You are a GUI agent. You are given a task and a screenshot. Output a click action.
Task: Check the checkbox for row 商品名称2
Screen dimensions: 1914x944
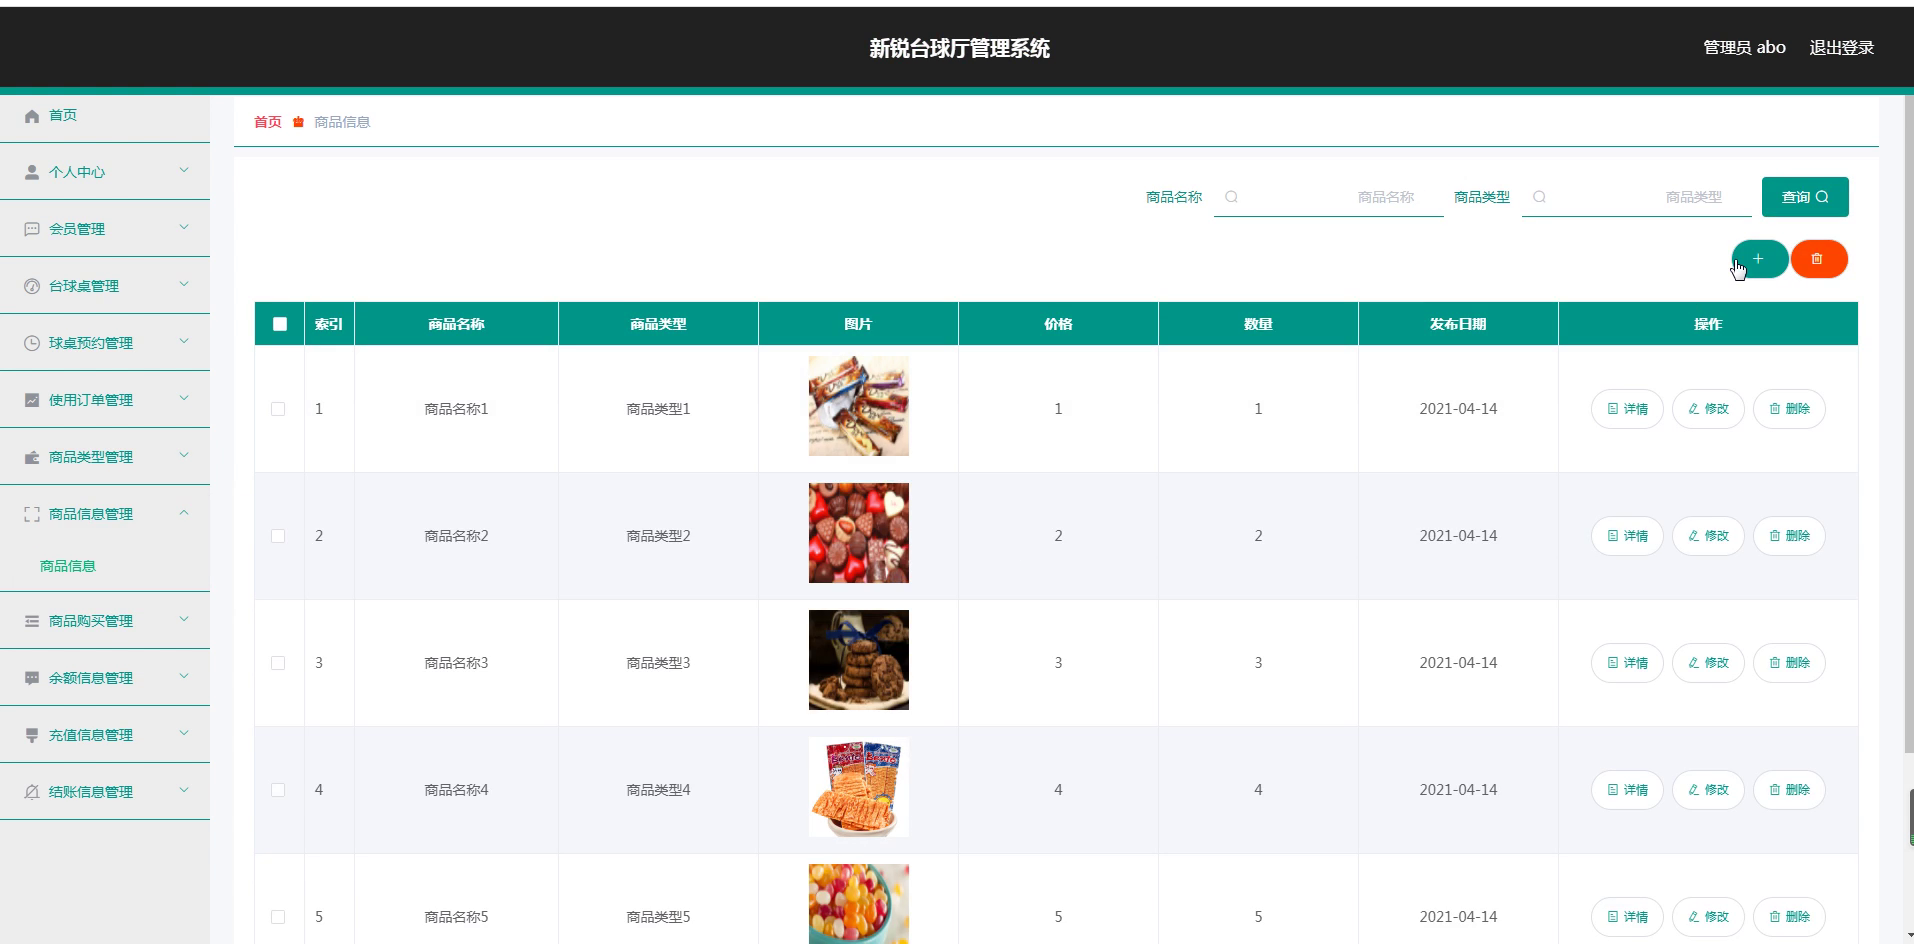click(278, 536)
